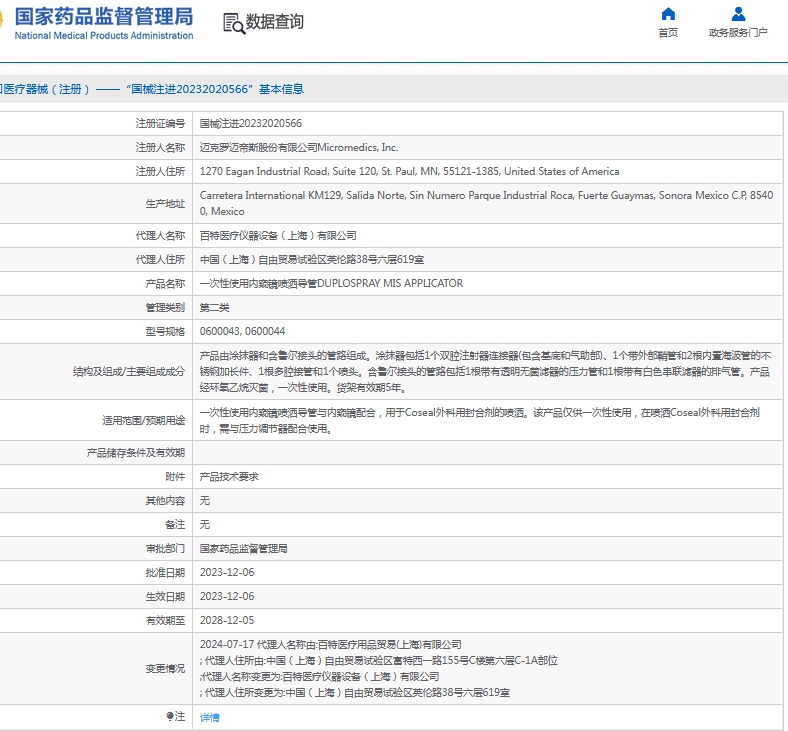This screenshot has width=788, height=731.
Task: Click the 生产地址 label cell
Action: click(x=165, y=204)
